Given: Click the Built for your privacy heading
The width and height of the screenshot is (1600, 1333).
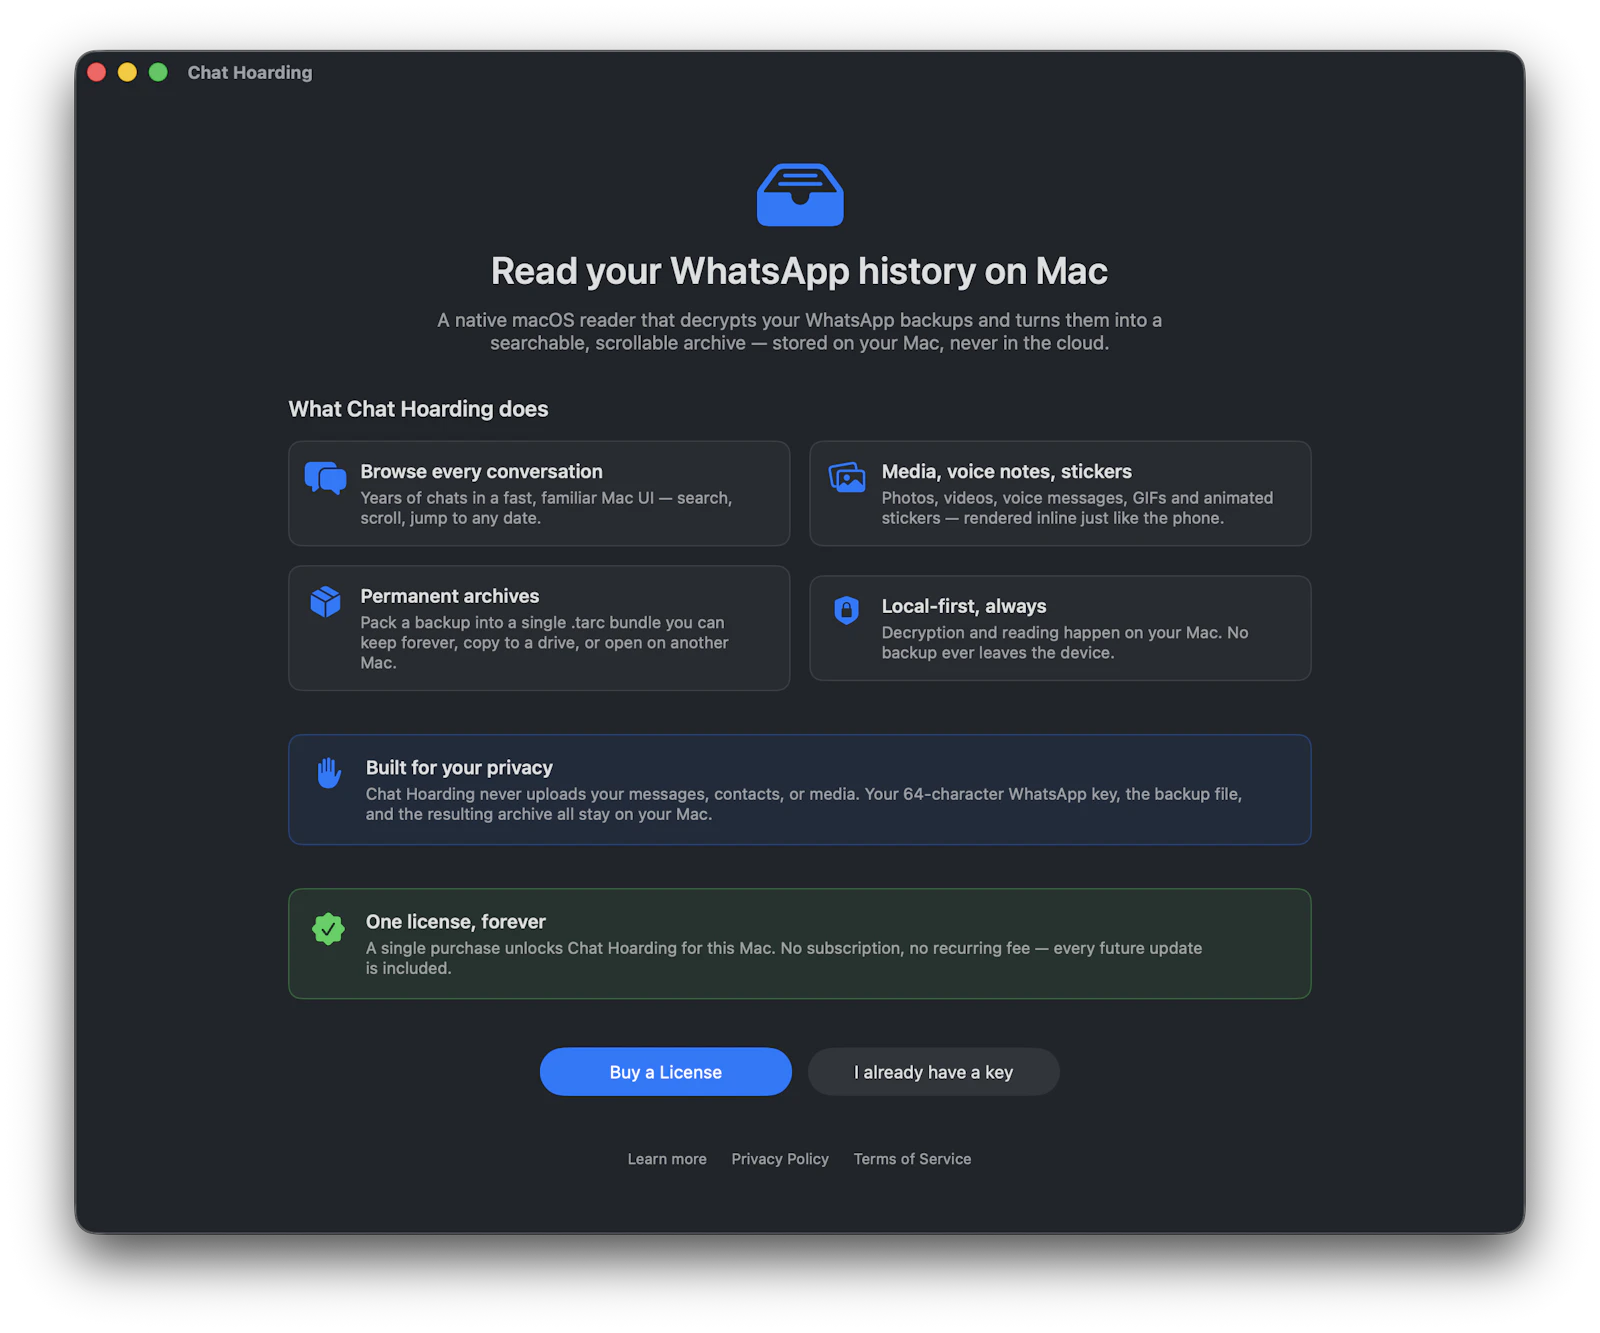Looking at the screenshot, I should (459, 768).
